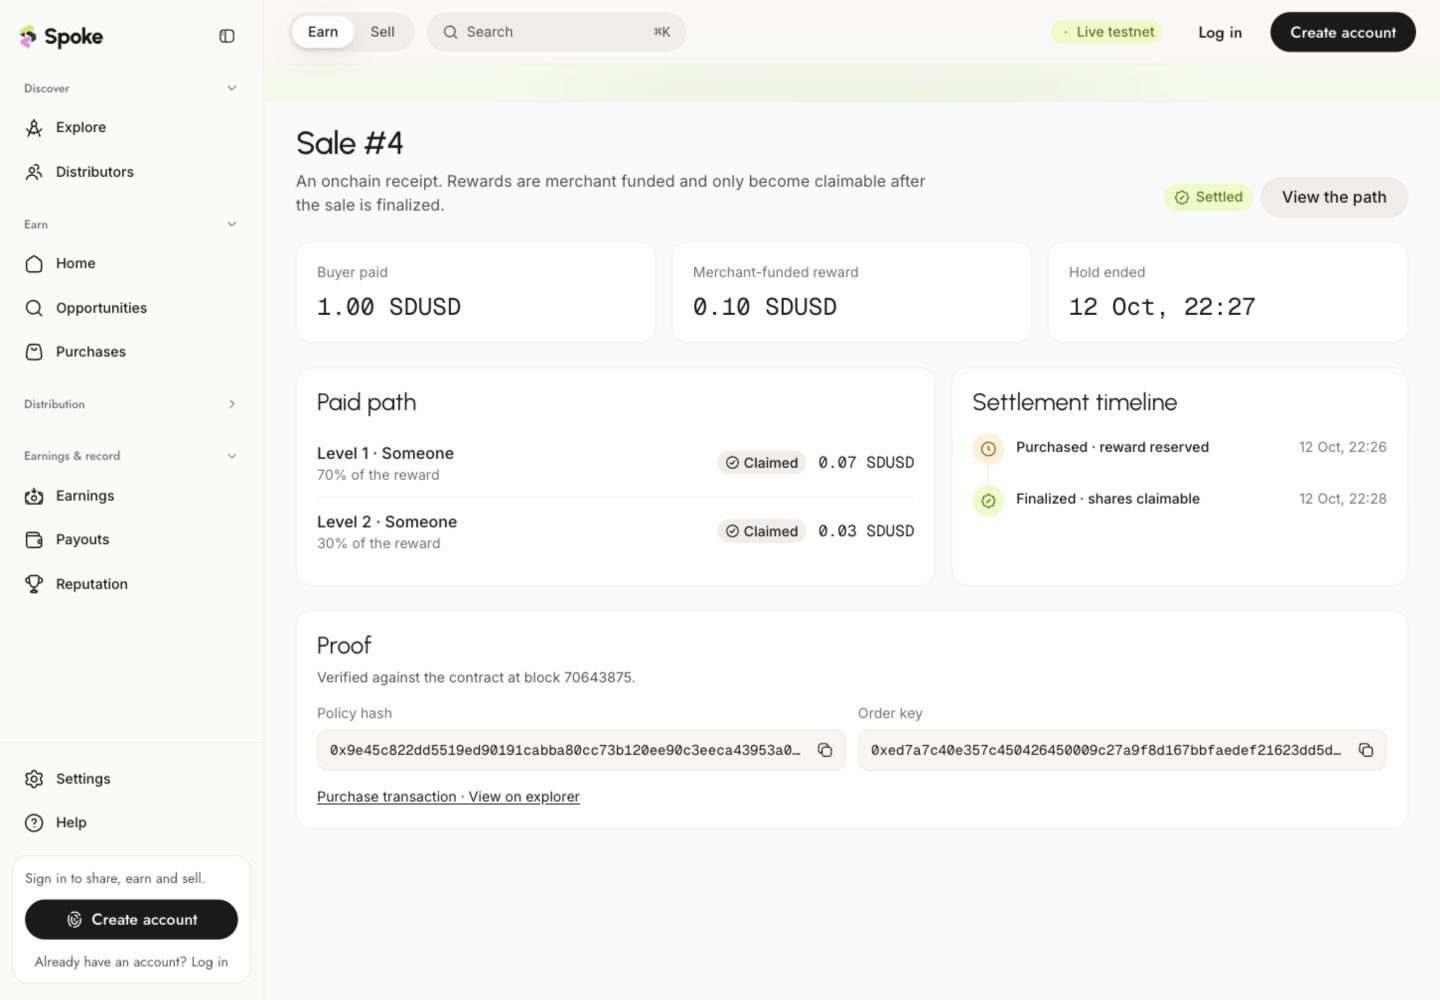The height and width of the screenshot is (1000, 1440).
Task: Click the Distributors people icon
Action: click(x=34, y=172)
